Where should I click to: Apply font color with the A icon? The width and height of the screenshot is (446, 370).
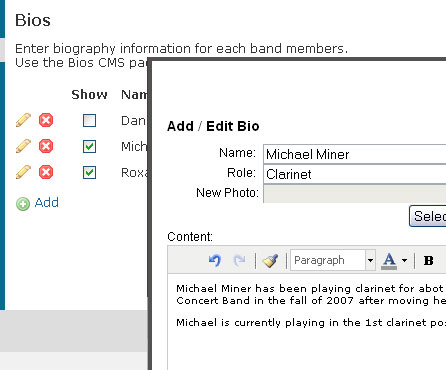(x=389, y=261)
